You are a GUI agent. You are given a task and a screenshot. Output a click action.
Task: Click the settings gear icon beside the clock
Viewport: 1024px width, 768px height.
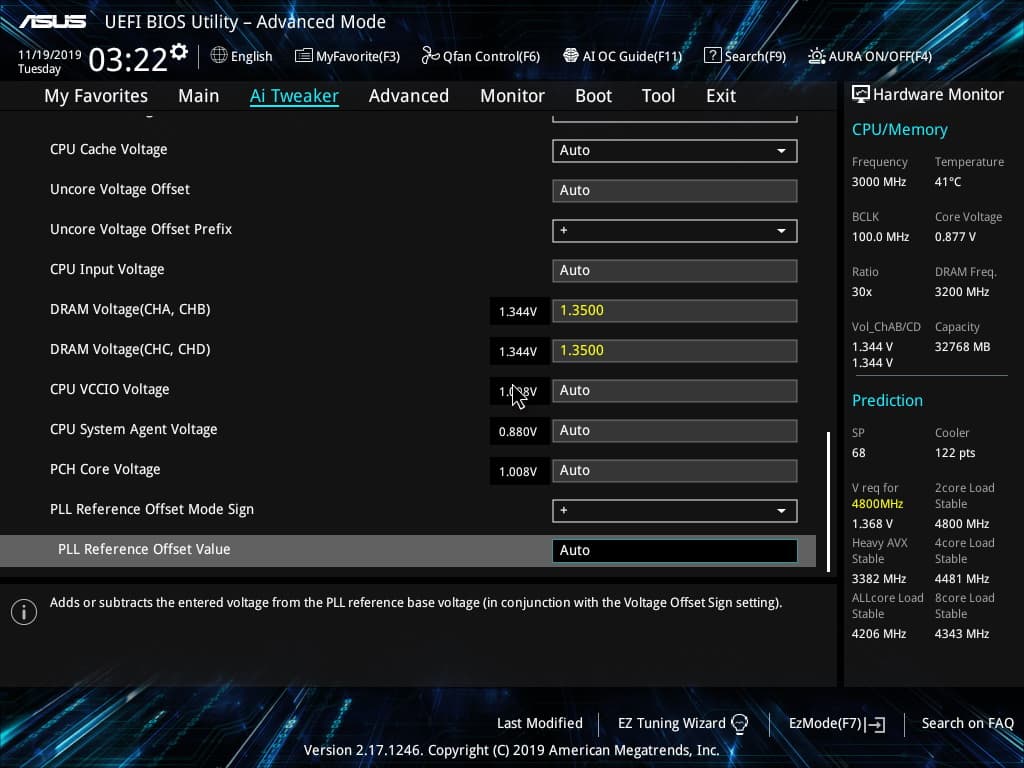click(179, 52)
